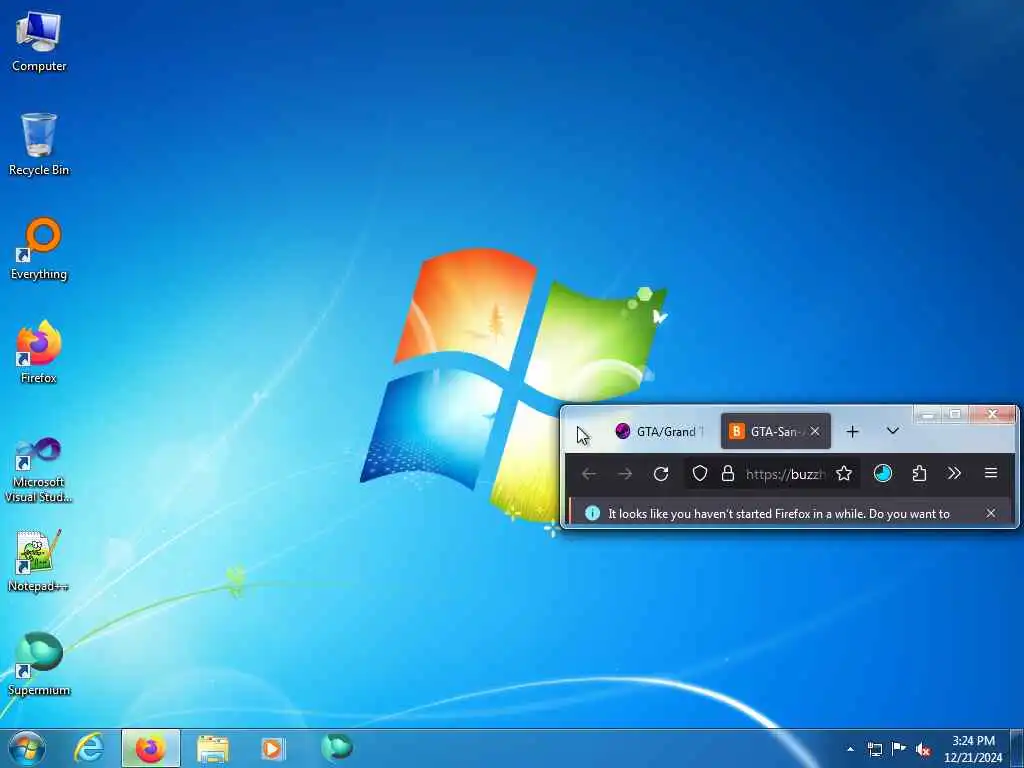Screen dimensions: 1024x768
Task: Open the taskbar clock showing 3:24 PM
Action: coord(973,749)
